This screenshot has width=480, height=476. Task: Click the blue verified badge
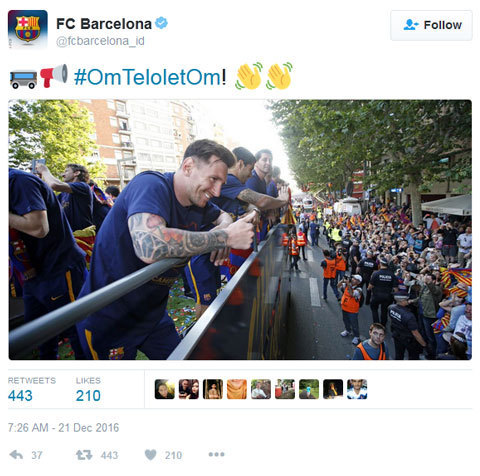pyautogui.click(x=162, y=23)
